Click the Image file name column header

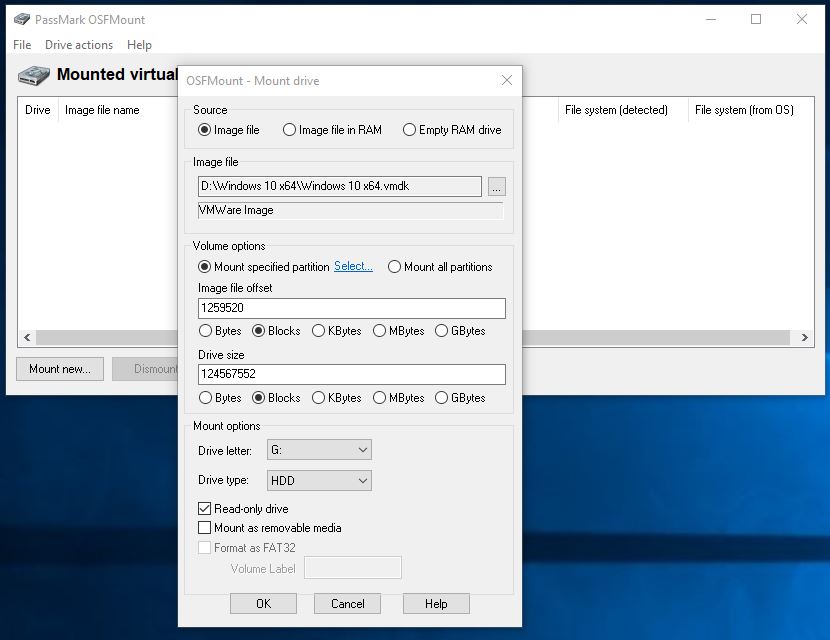(102, 110)
